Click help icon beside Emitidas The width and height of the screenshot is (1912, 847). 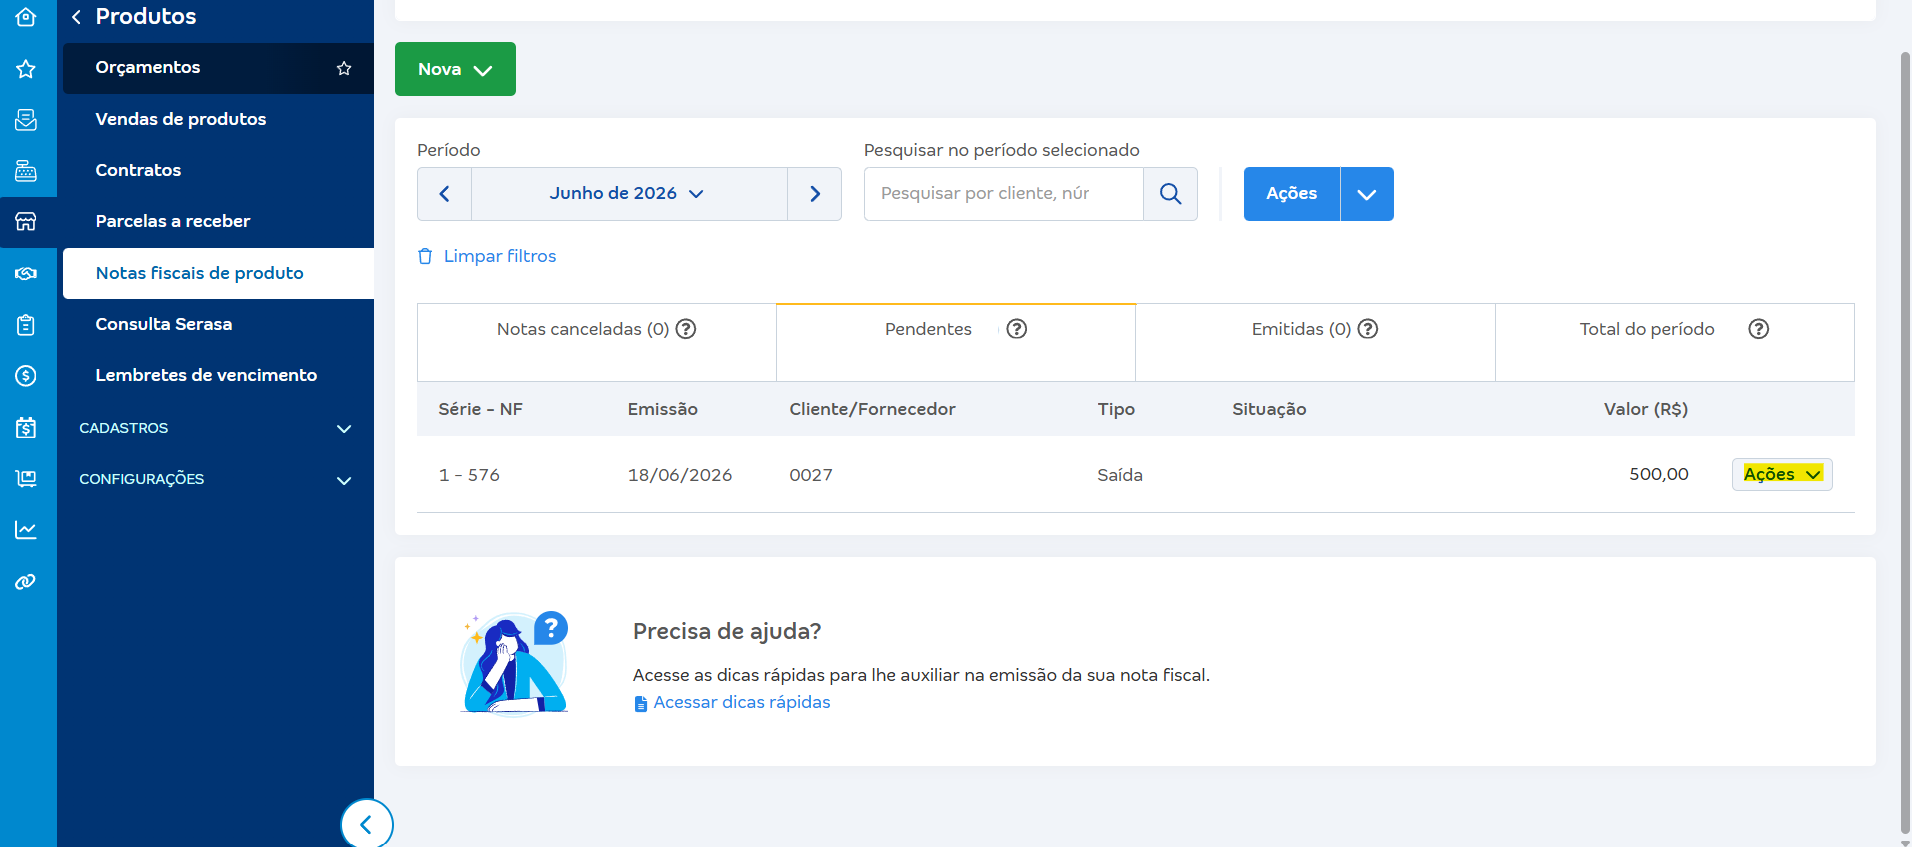click(x=1368, y=329)
